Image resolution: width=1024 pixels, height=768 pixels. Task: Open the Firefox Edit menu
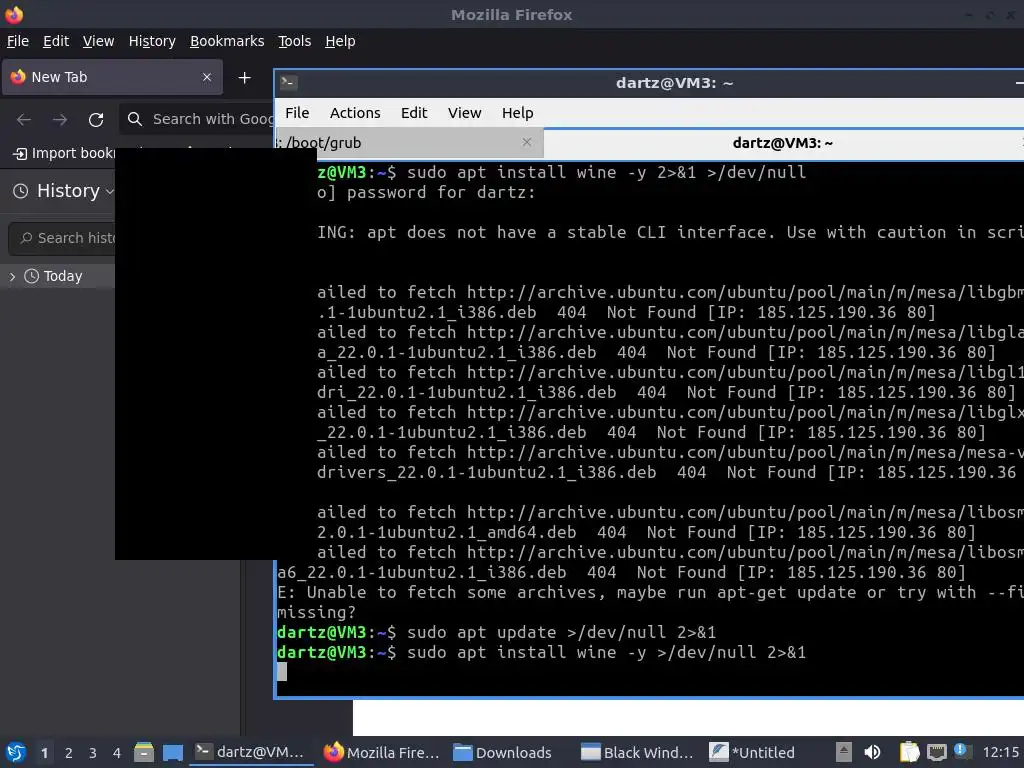(x=56, y=41)
